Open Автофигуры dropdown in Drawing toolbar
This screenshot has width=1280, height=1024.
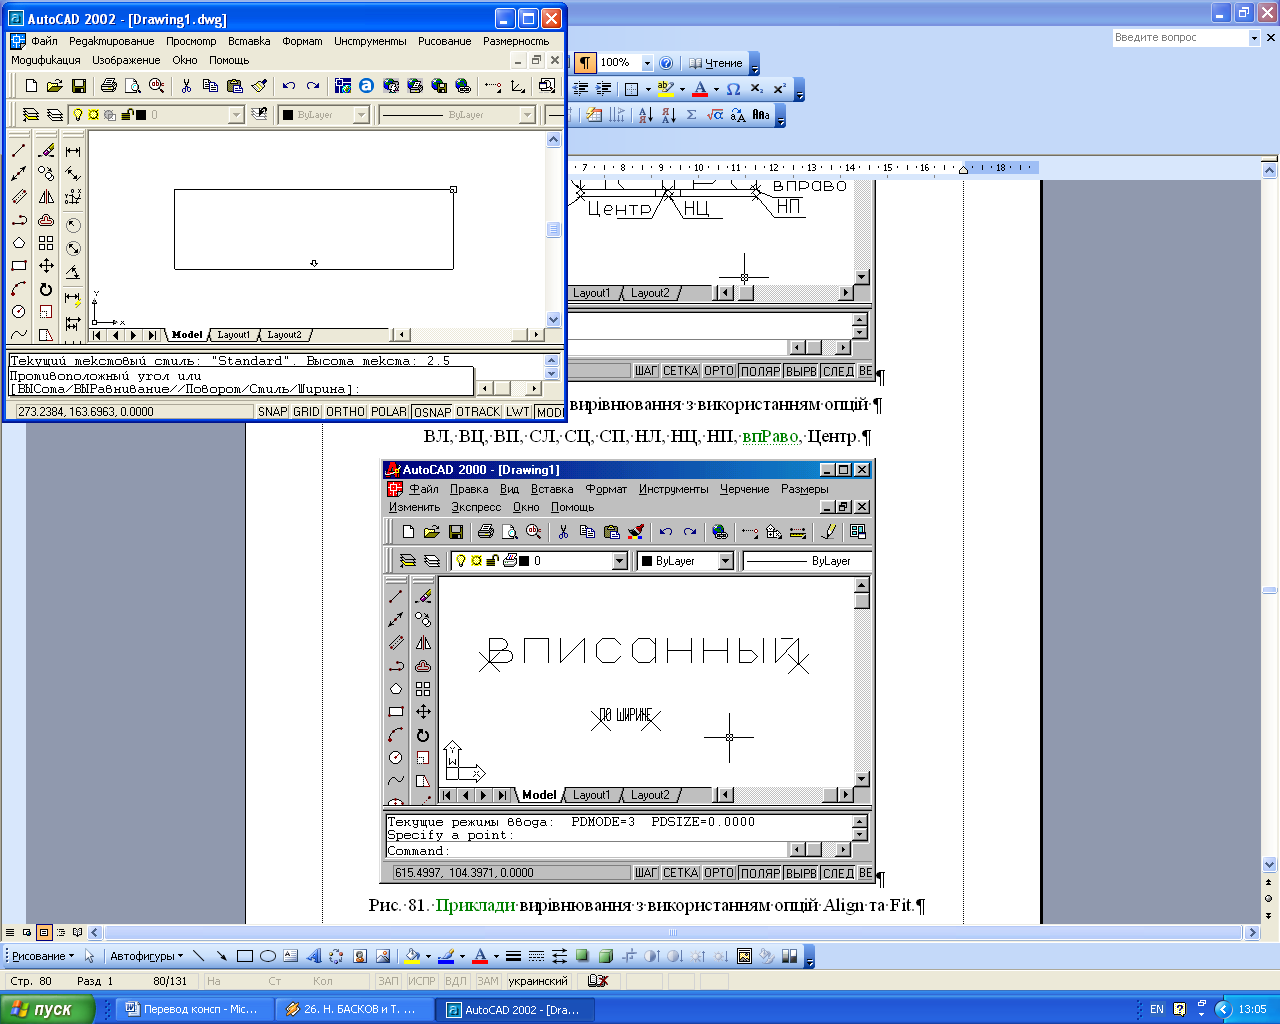click(146, 956)
